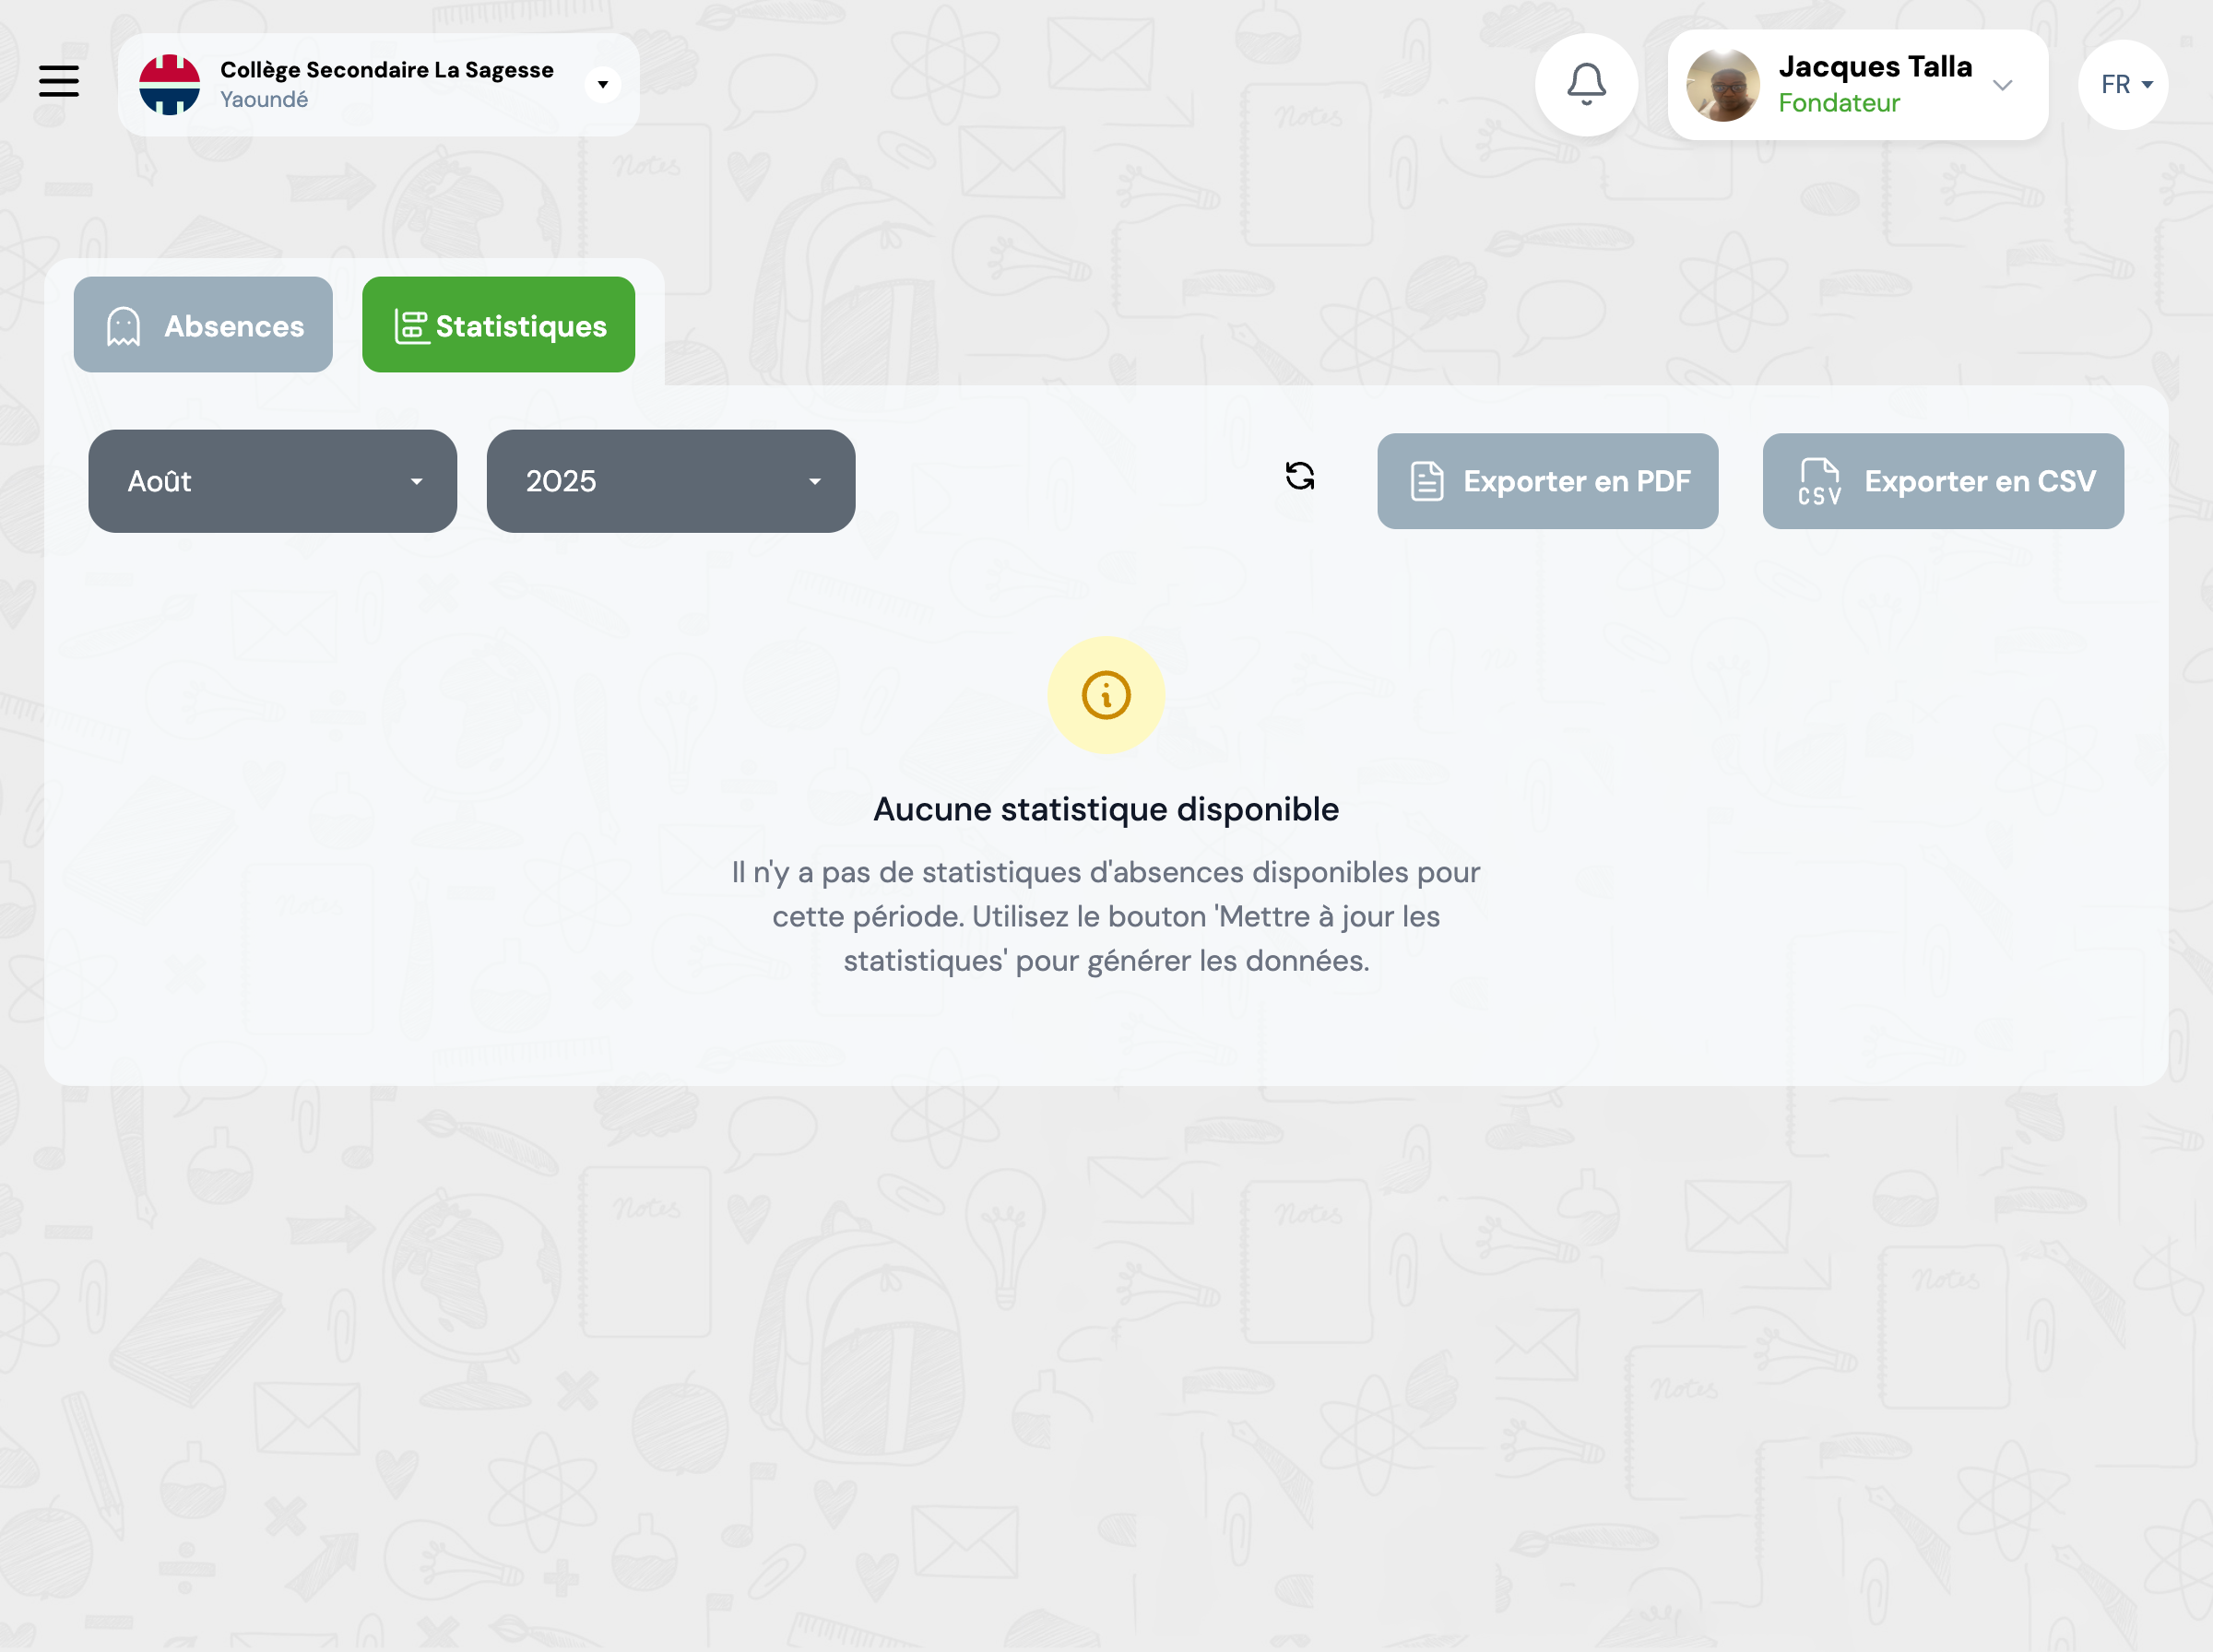
Task: Click the notification bell icon
Action: point(1586,84)
